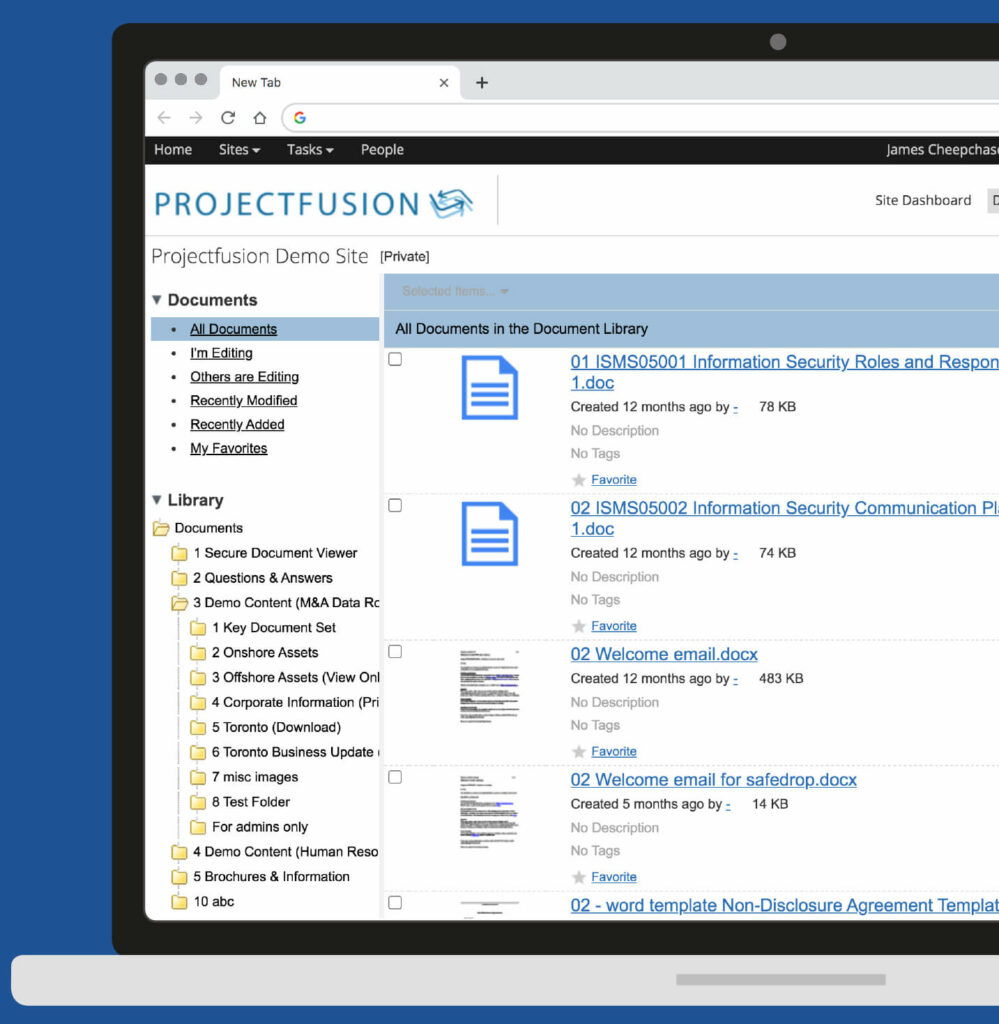Open the 2 Onshore Assets folder icon
999x1024 pixels.
point(198,653)
